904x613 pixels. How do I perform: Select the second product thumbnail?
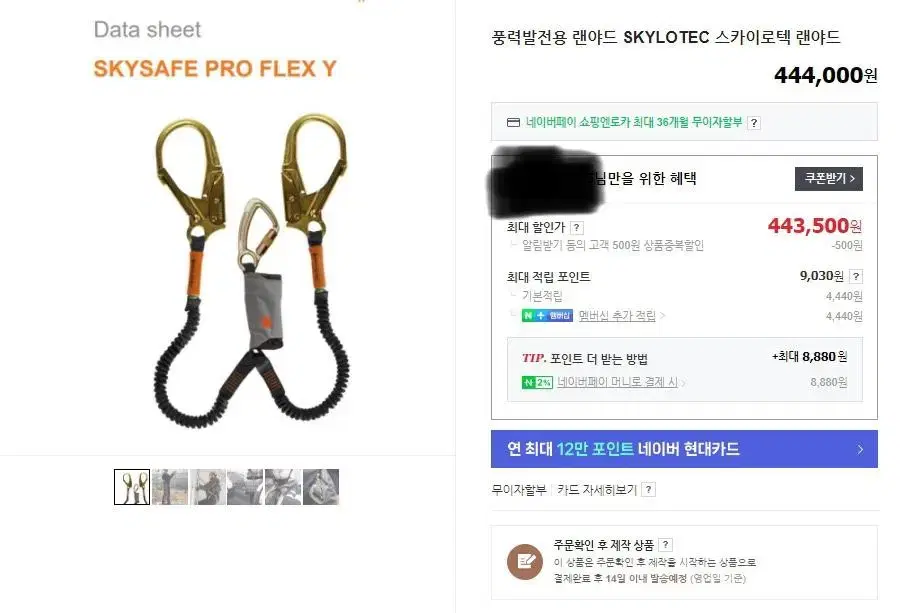click(x=170, y=487)
